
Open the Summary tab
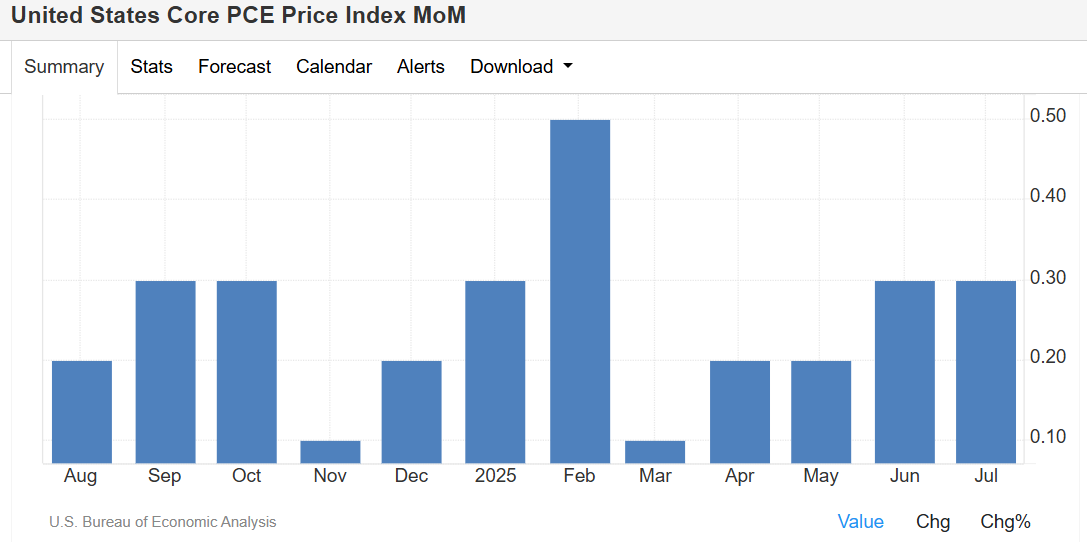pos(64,67)
